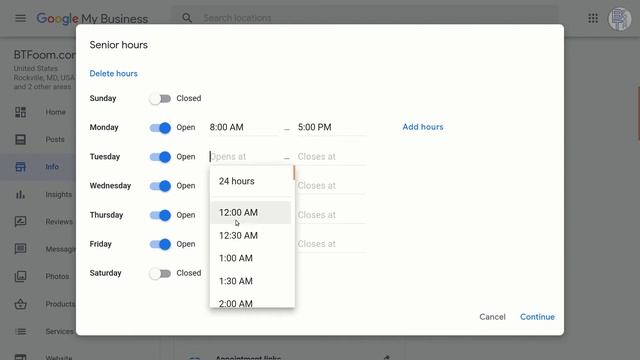The width and height of the screenshot is (640, 360).
Task: Open the Photos sidebar icon
Action: click(20, 276)
